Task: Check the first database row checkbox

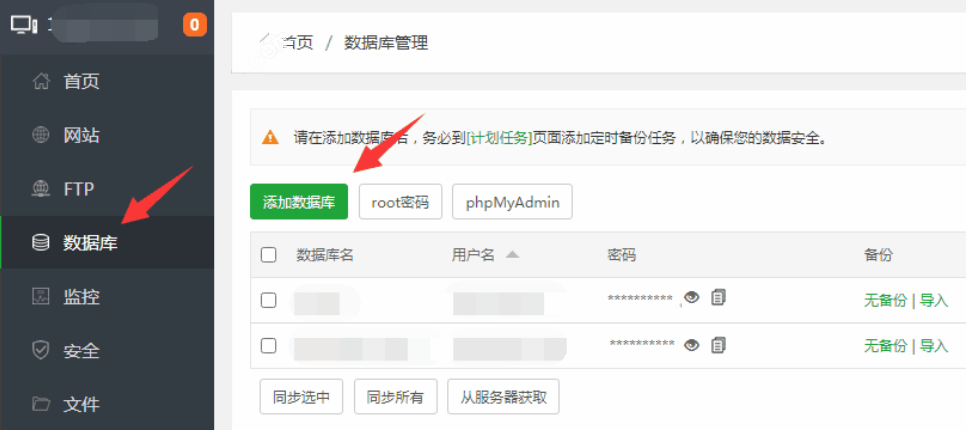Action: 268,300
